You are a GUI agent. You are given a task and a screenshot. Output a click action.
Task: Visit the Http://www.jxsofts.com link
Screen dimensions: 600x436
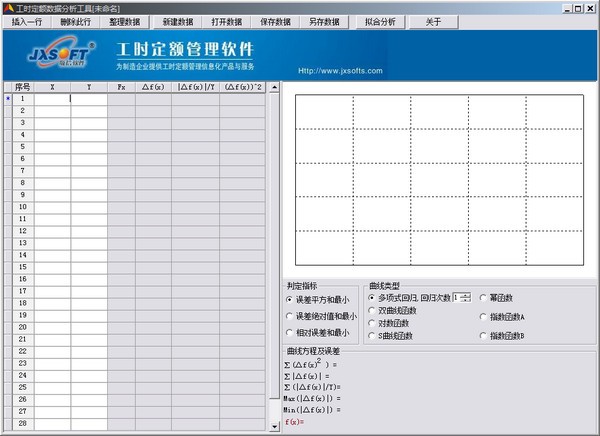pos(340,71)
